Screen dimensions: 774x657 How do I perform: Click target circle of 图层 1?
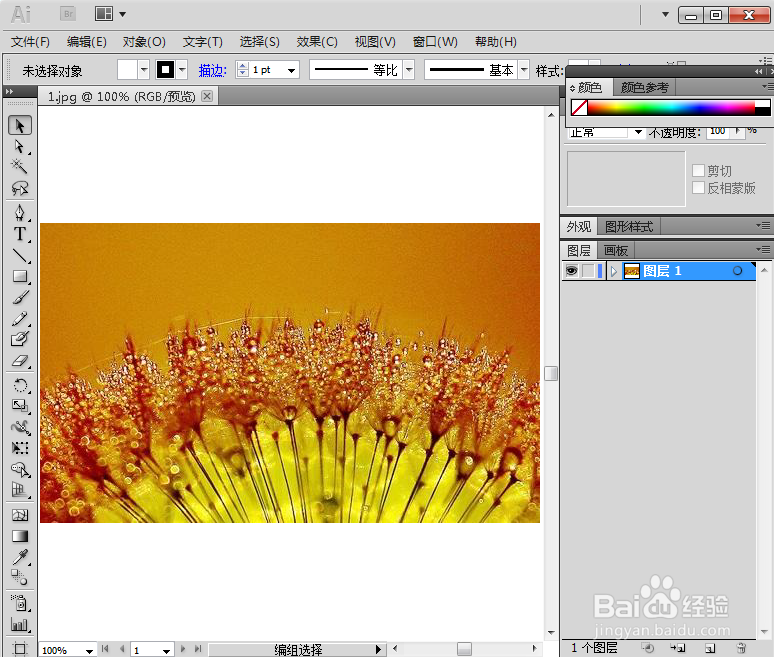[x=737, y=271]
